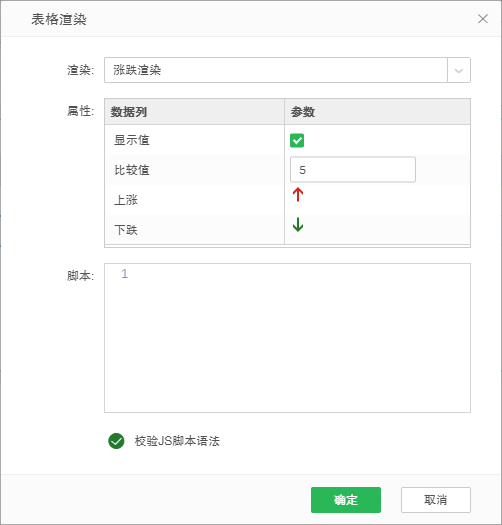Screen dimensions: 502x525
Task: Click the 表格渲染 dialog title
Action: click(59, 19)
